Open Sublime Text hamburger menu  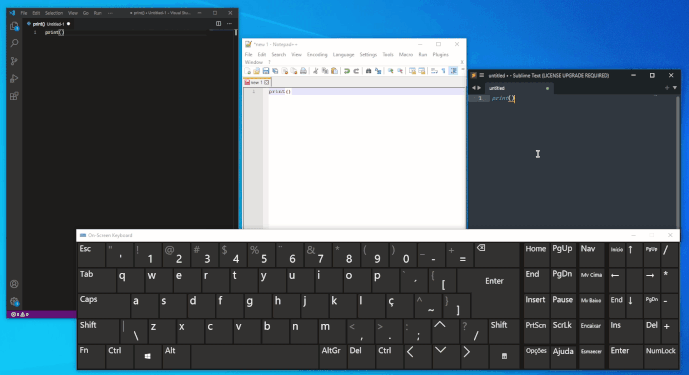(x=482, y=76)
